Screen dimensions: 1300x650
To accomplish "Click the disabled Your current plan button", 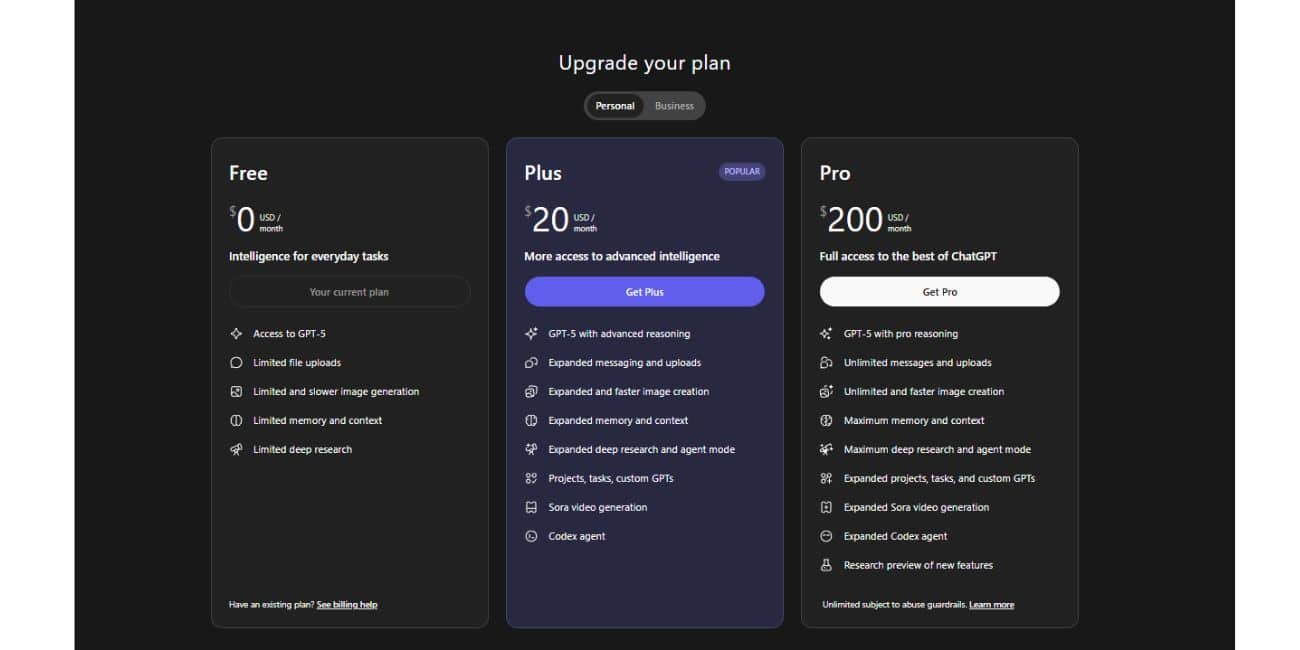I will [349, 292].
